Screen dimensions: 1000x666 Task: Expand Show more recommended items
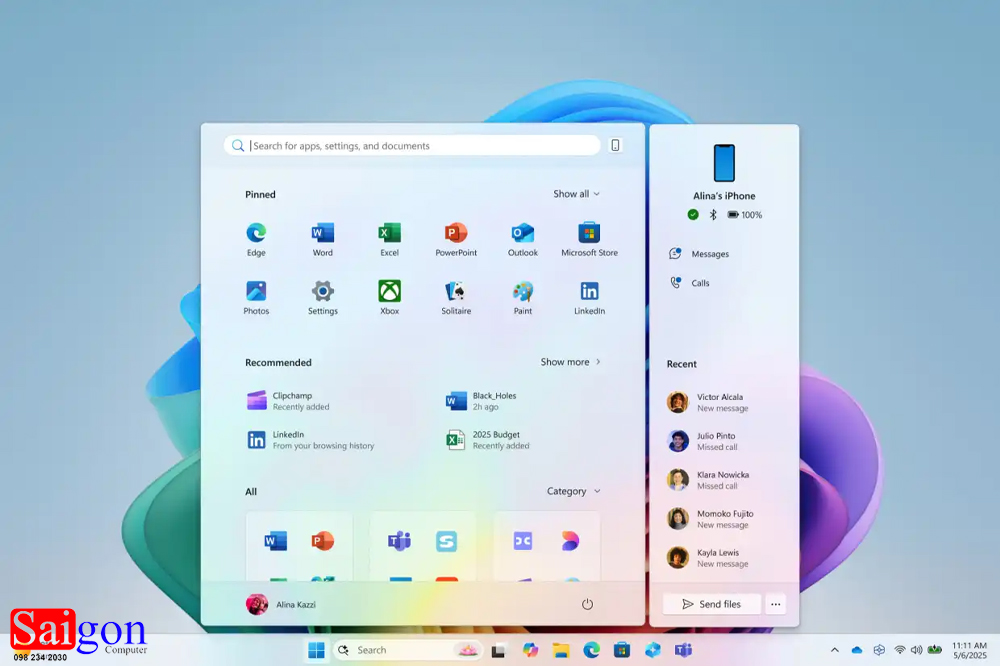[571, 362]
